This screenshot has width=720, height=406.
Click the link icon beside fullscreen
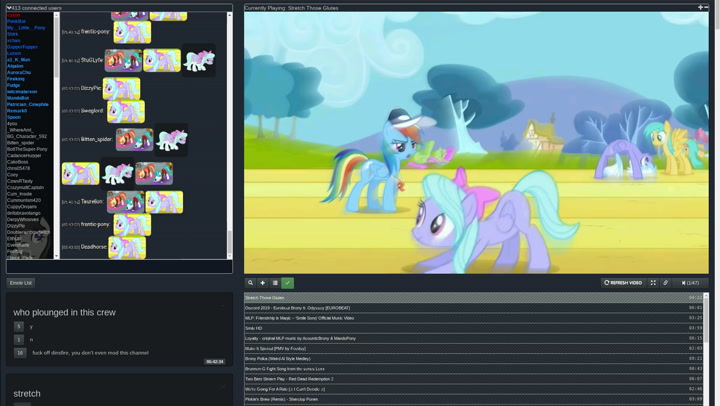point(666,283)
